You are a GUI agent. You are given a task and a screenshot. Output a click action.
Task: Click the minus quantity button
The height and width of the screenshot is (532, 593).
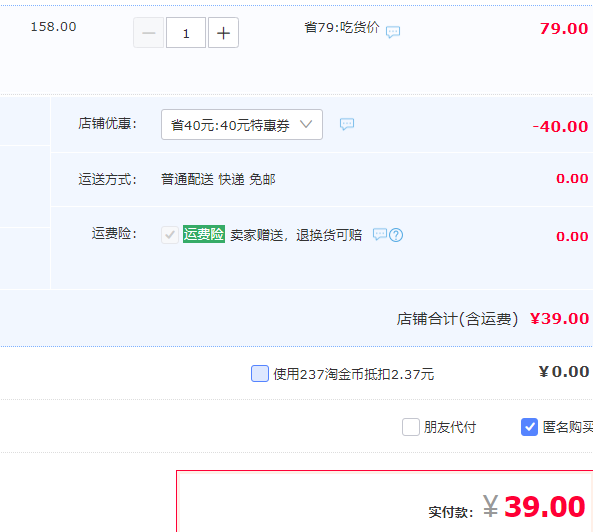pyautogui.click(x=149, y=33)
